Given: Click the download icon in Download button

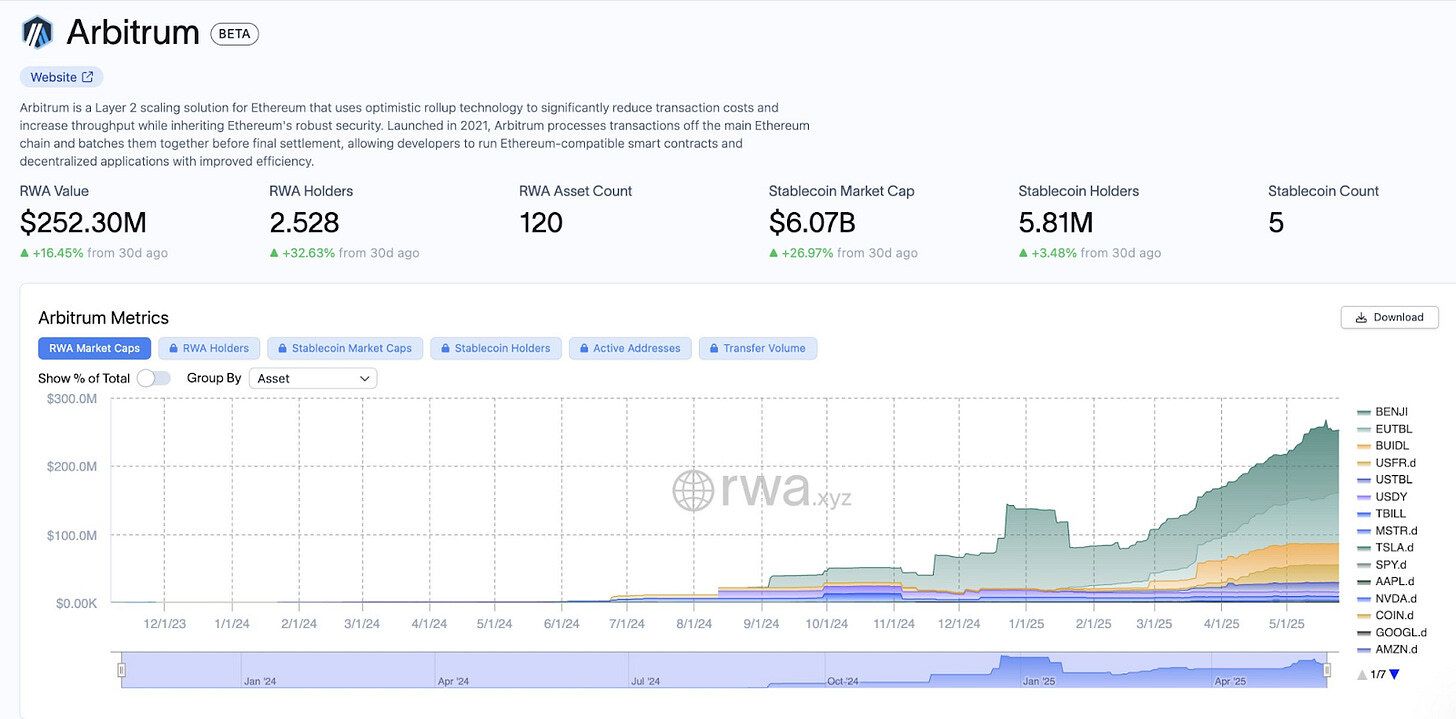Looking at the screenshot, I should pyautogui.click(x=1361, y=317).
